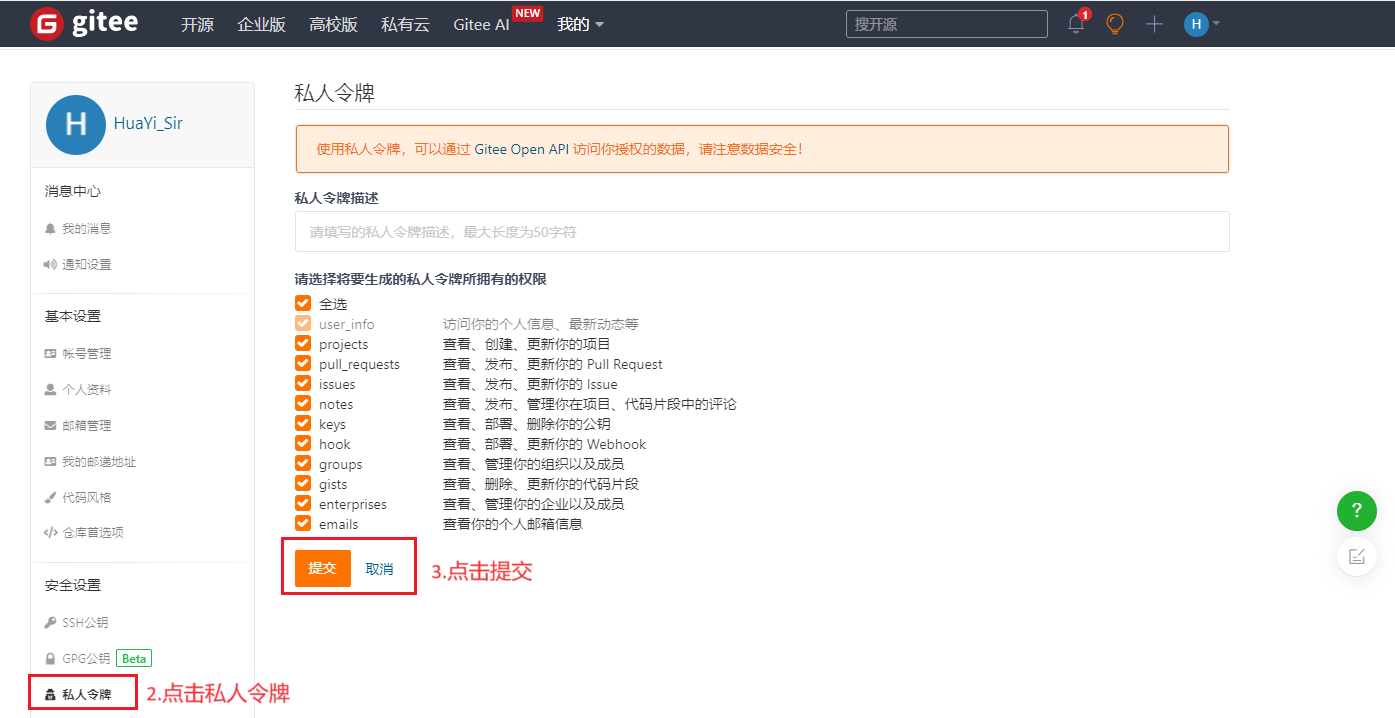This screenshot has height=718, width=1395.
Task: Click the orange lightbulb icon in header
Action: click(x=1115, y=24)
